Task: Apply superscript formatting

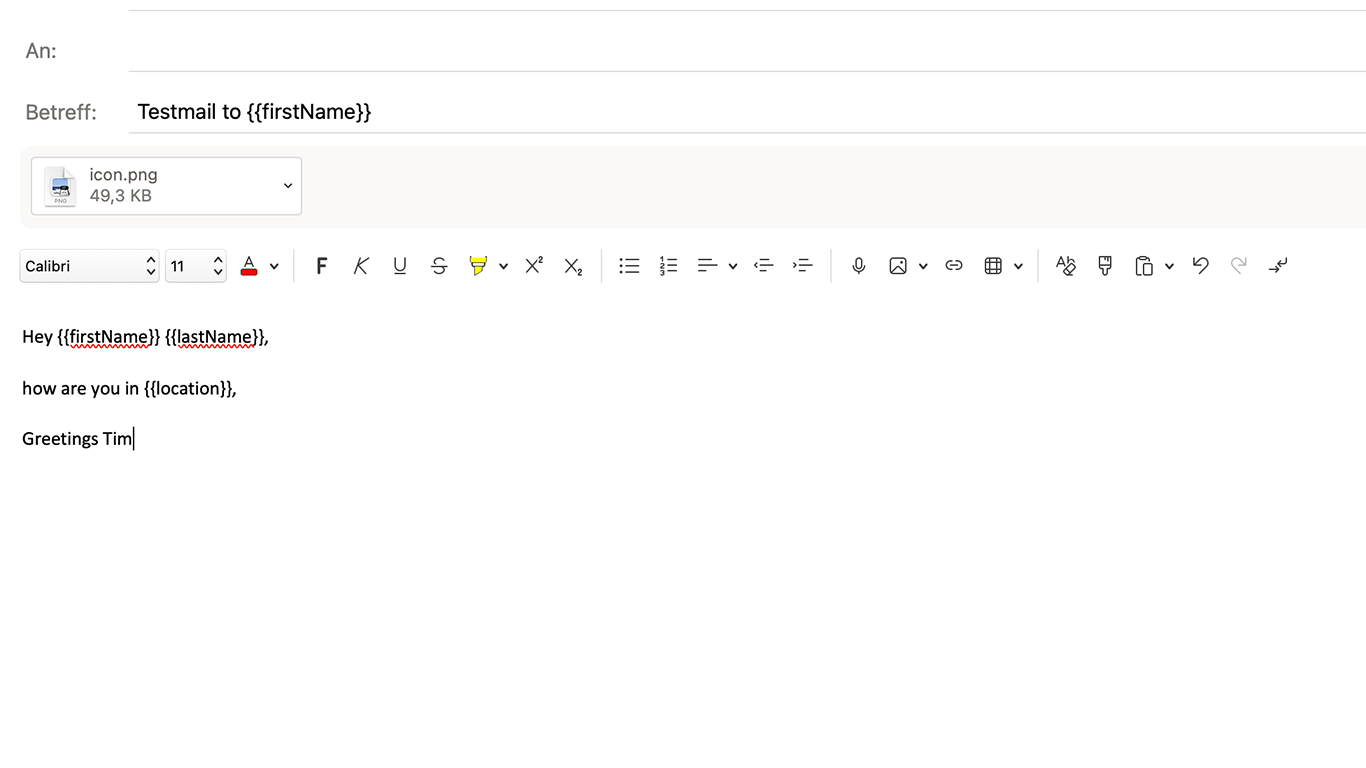Action: tap(534, 265)
